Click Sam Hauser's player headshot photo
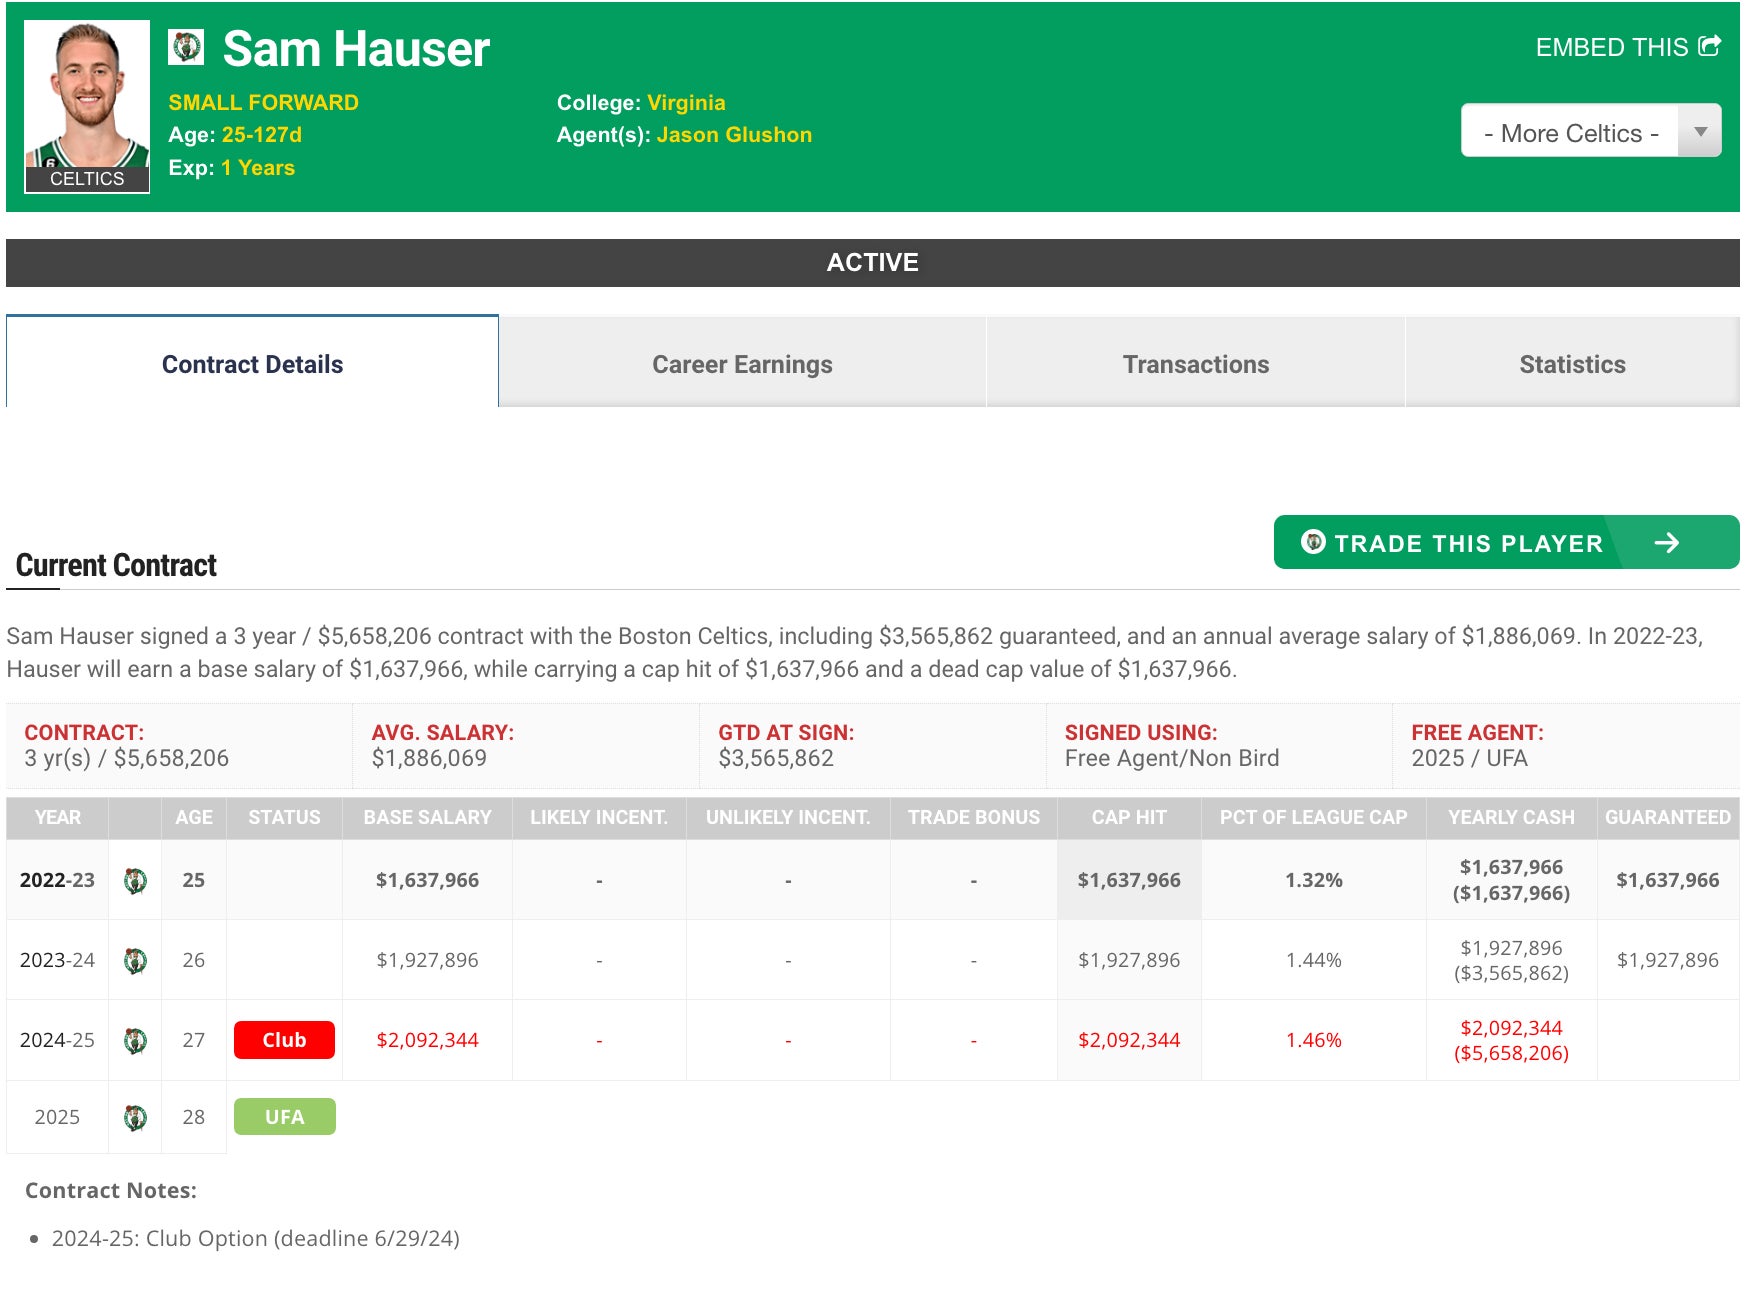 (x=87, y=98)
